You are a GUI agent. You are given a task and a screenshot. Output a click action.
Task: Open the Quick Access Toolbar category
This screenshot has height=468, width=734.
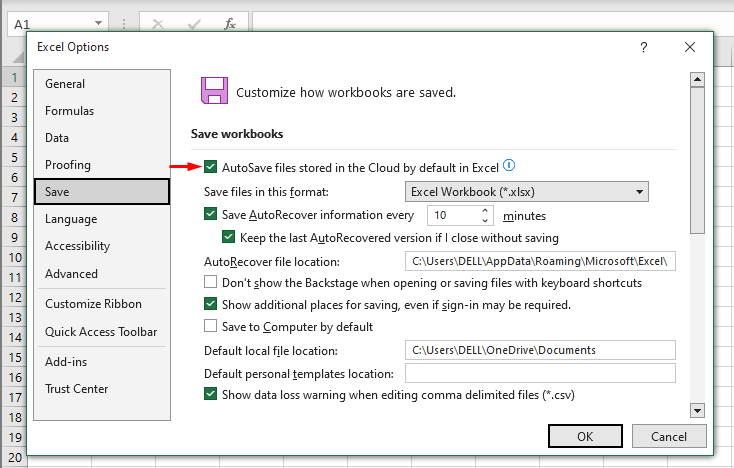click(x=102, y=332)
